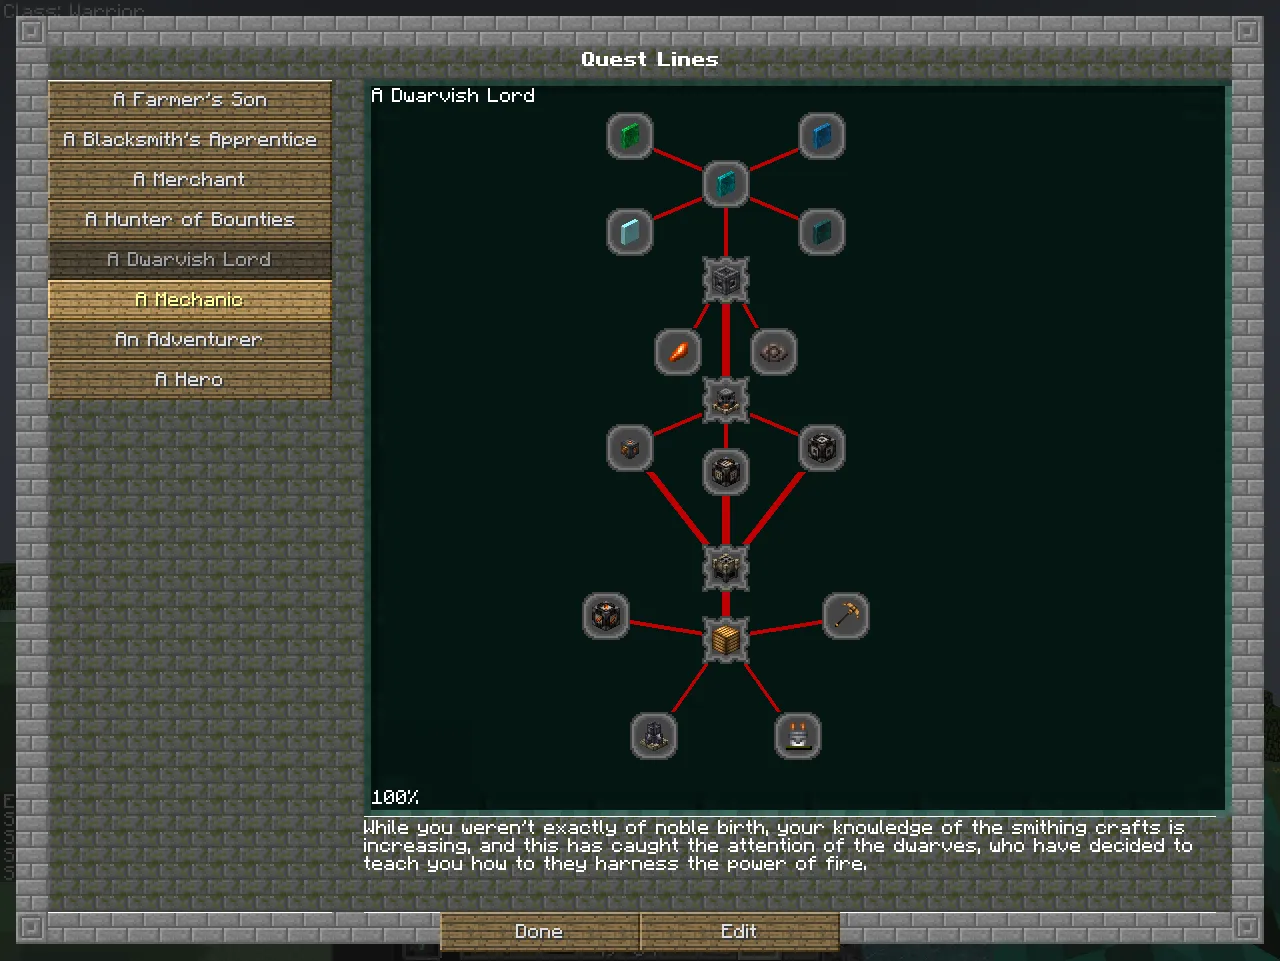Select the orange blaze item quest node

tap(678, 352)
